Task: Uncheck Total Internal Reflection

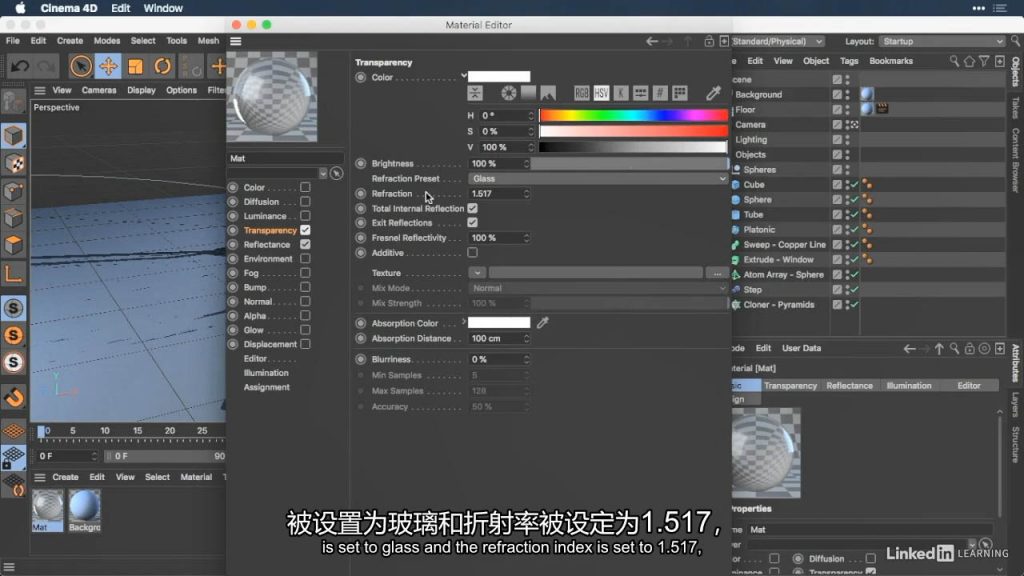Action: (472, 208)
